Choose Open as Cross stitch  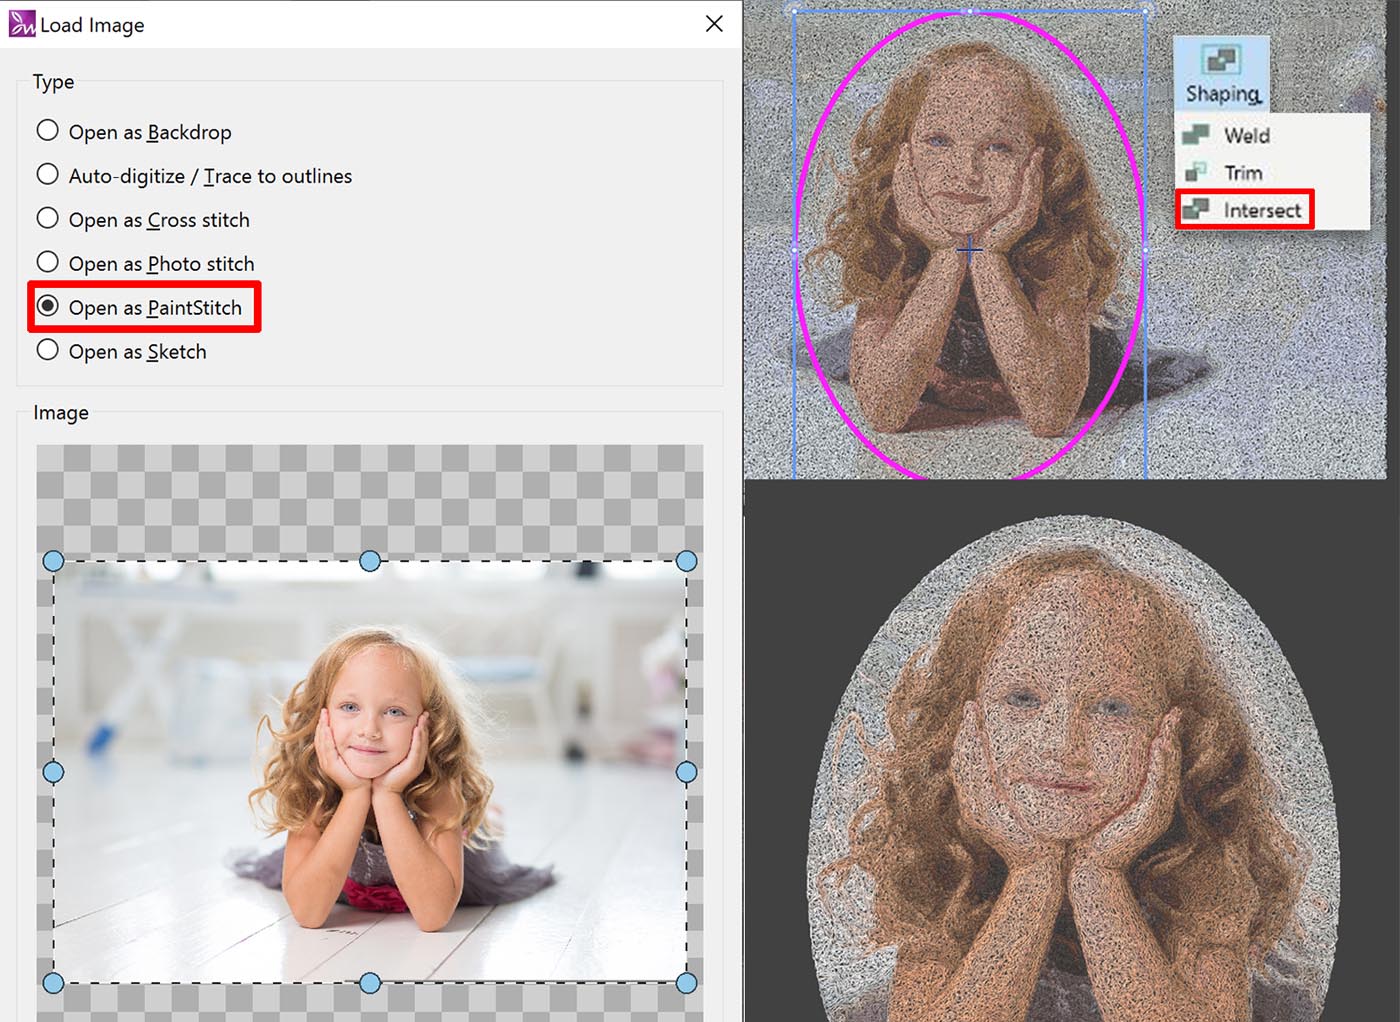(48, 219)
